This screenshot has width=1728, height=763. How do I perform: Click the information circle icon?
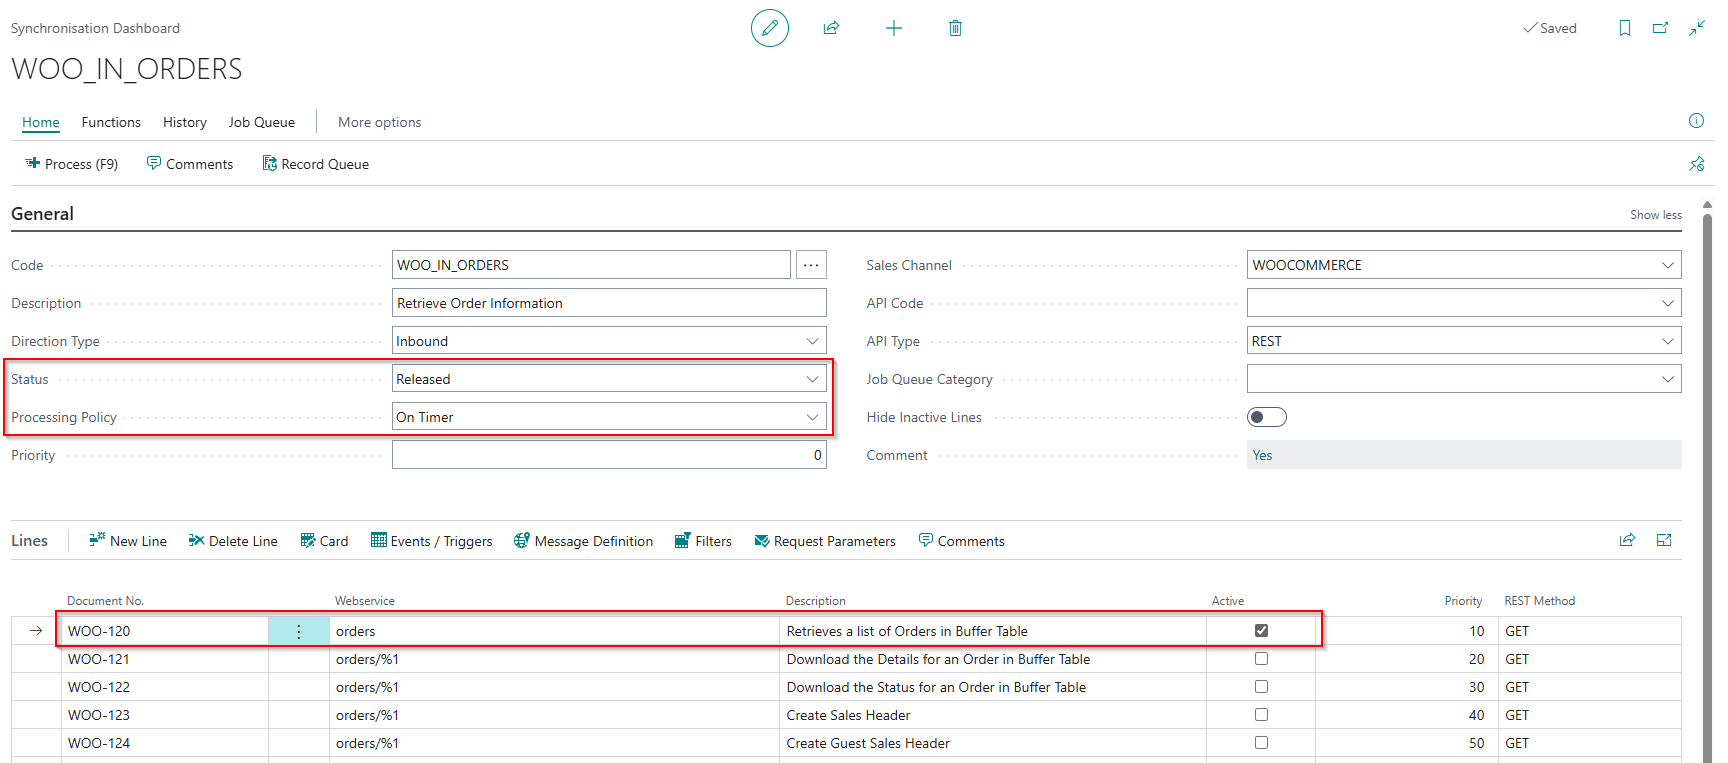[x=1696, y=121]
